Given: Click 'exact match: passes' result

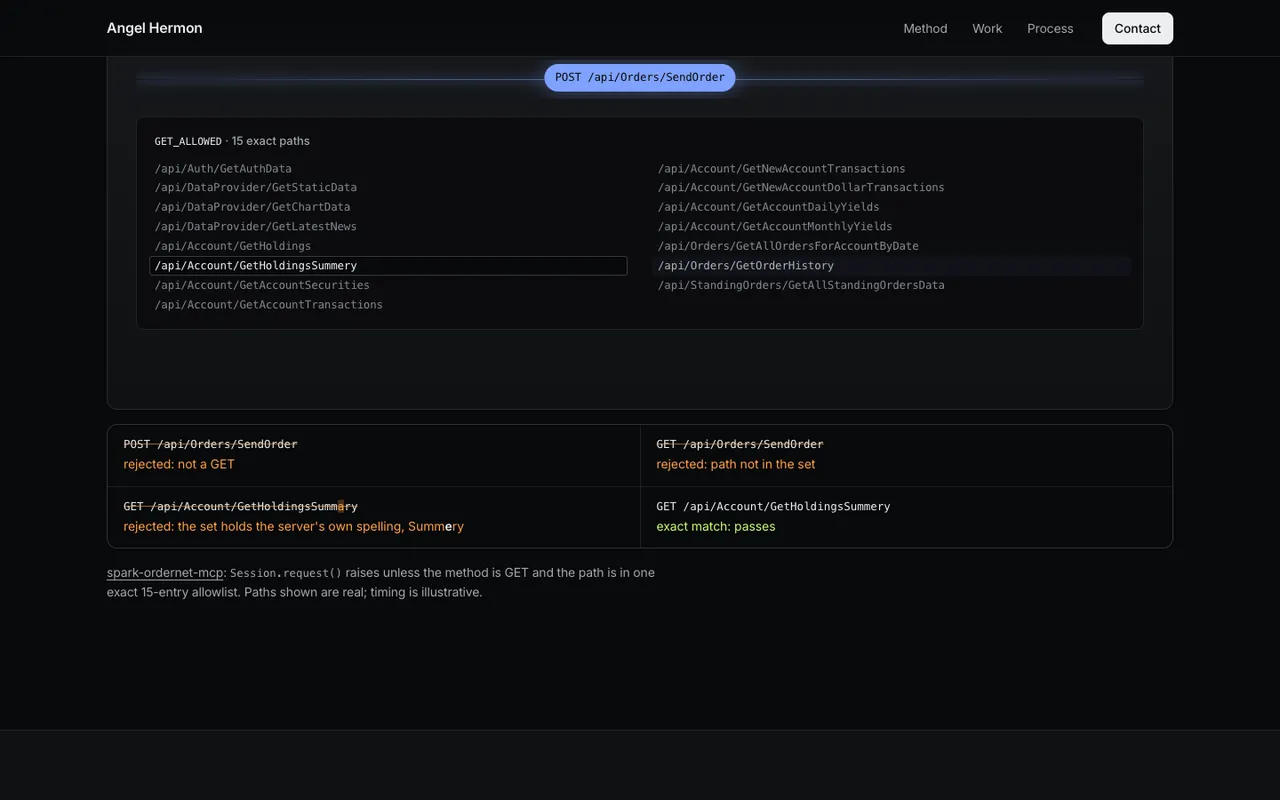Looking at the screenshot, I should (x=715, y=526).
